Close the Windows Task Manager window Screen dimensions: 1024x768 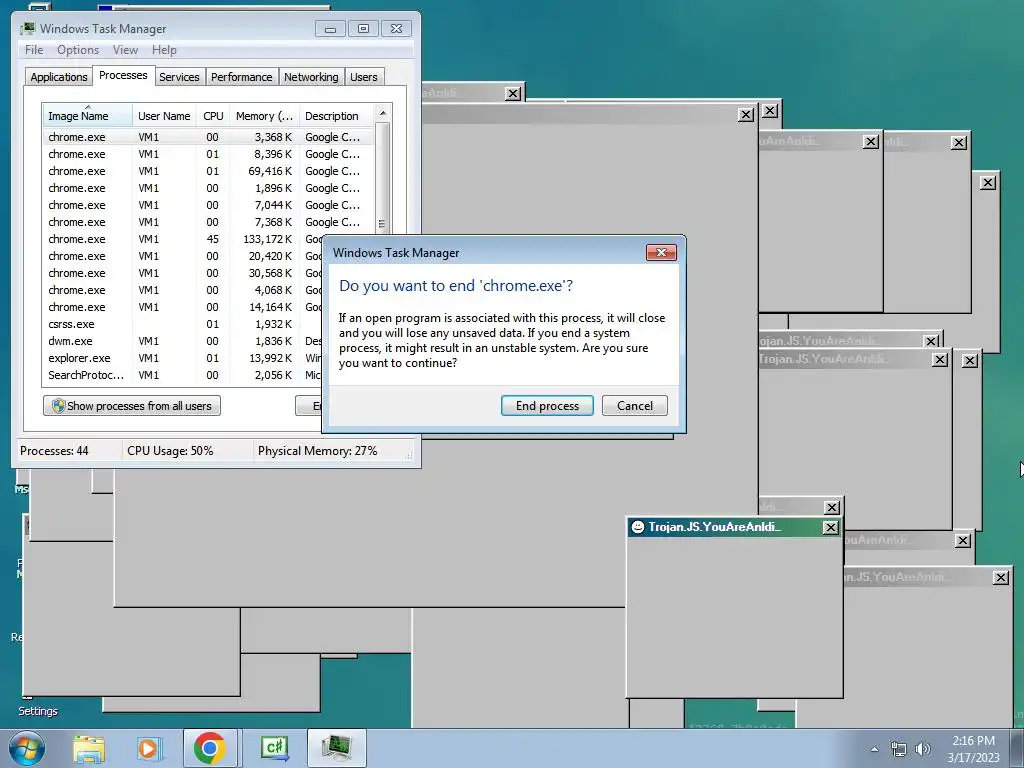pos(396,29)
